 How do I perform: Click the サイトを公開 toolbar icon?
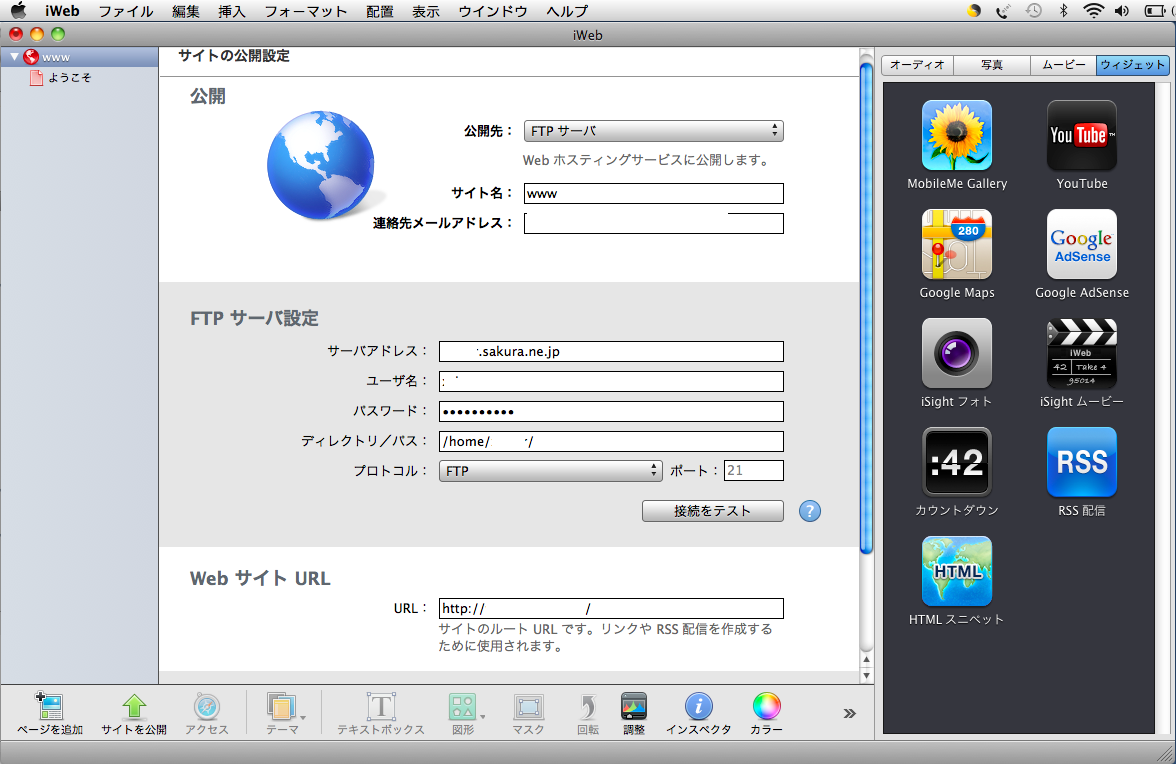pyautogui.click(x=133, y=708)
